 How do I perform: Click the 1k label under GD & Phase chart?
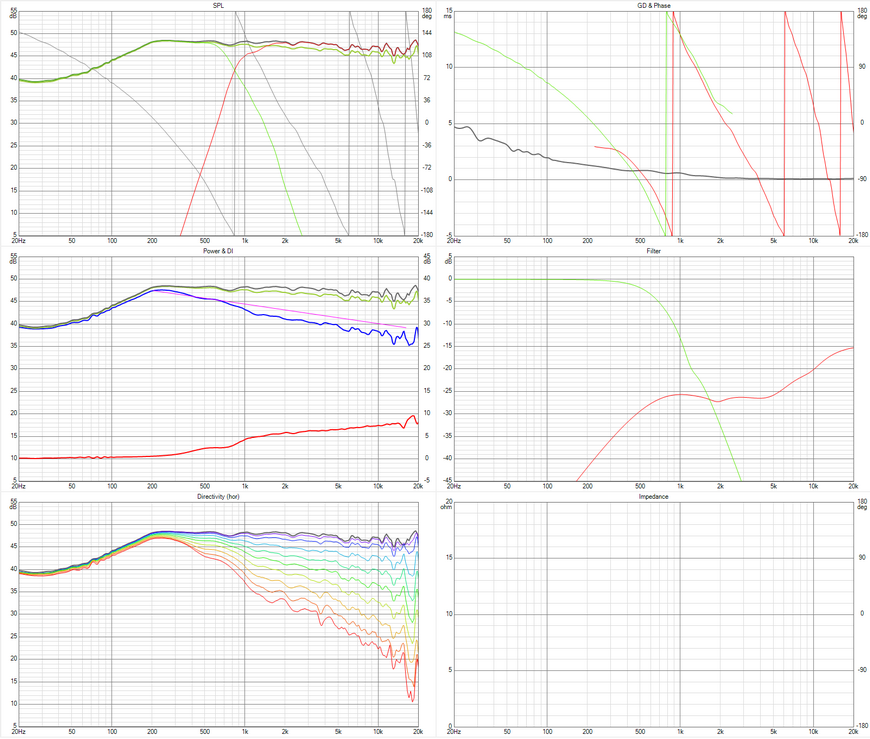coord(680,241)
